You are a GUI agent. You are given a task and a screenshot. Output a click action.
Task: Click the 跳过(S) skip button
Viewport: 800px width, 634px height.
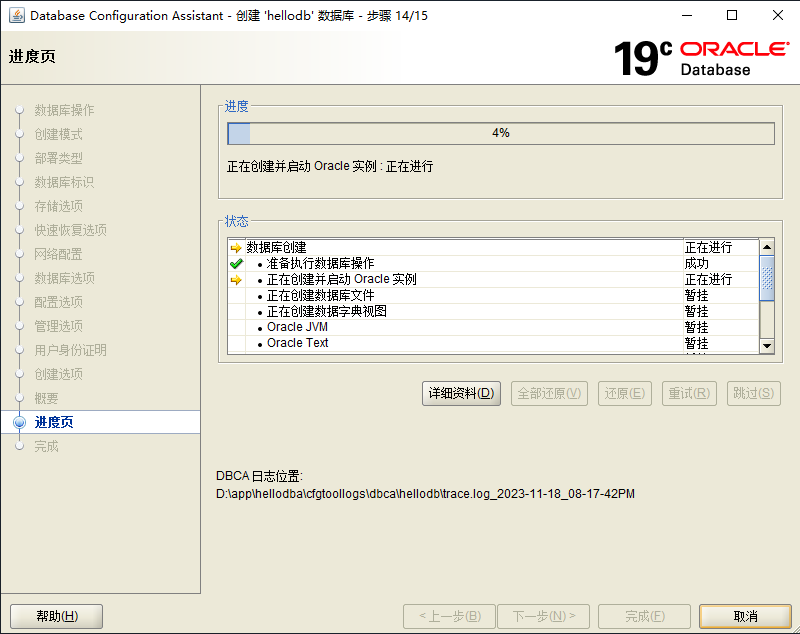coord(754,393)
